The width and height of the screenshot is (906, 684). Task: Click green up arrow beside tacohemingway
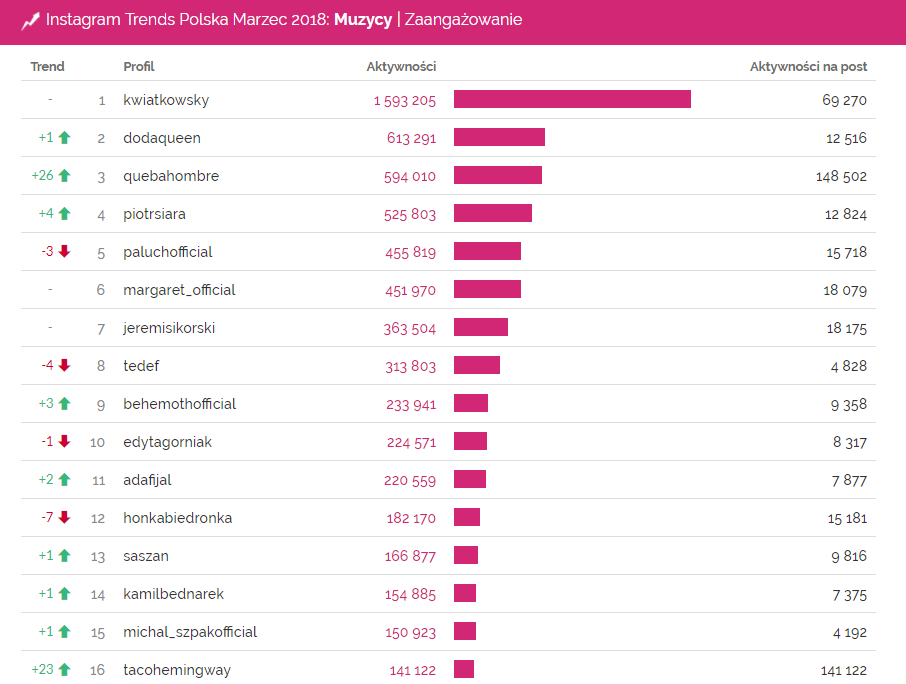[x=65, y=670]
